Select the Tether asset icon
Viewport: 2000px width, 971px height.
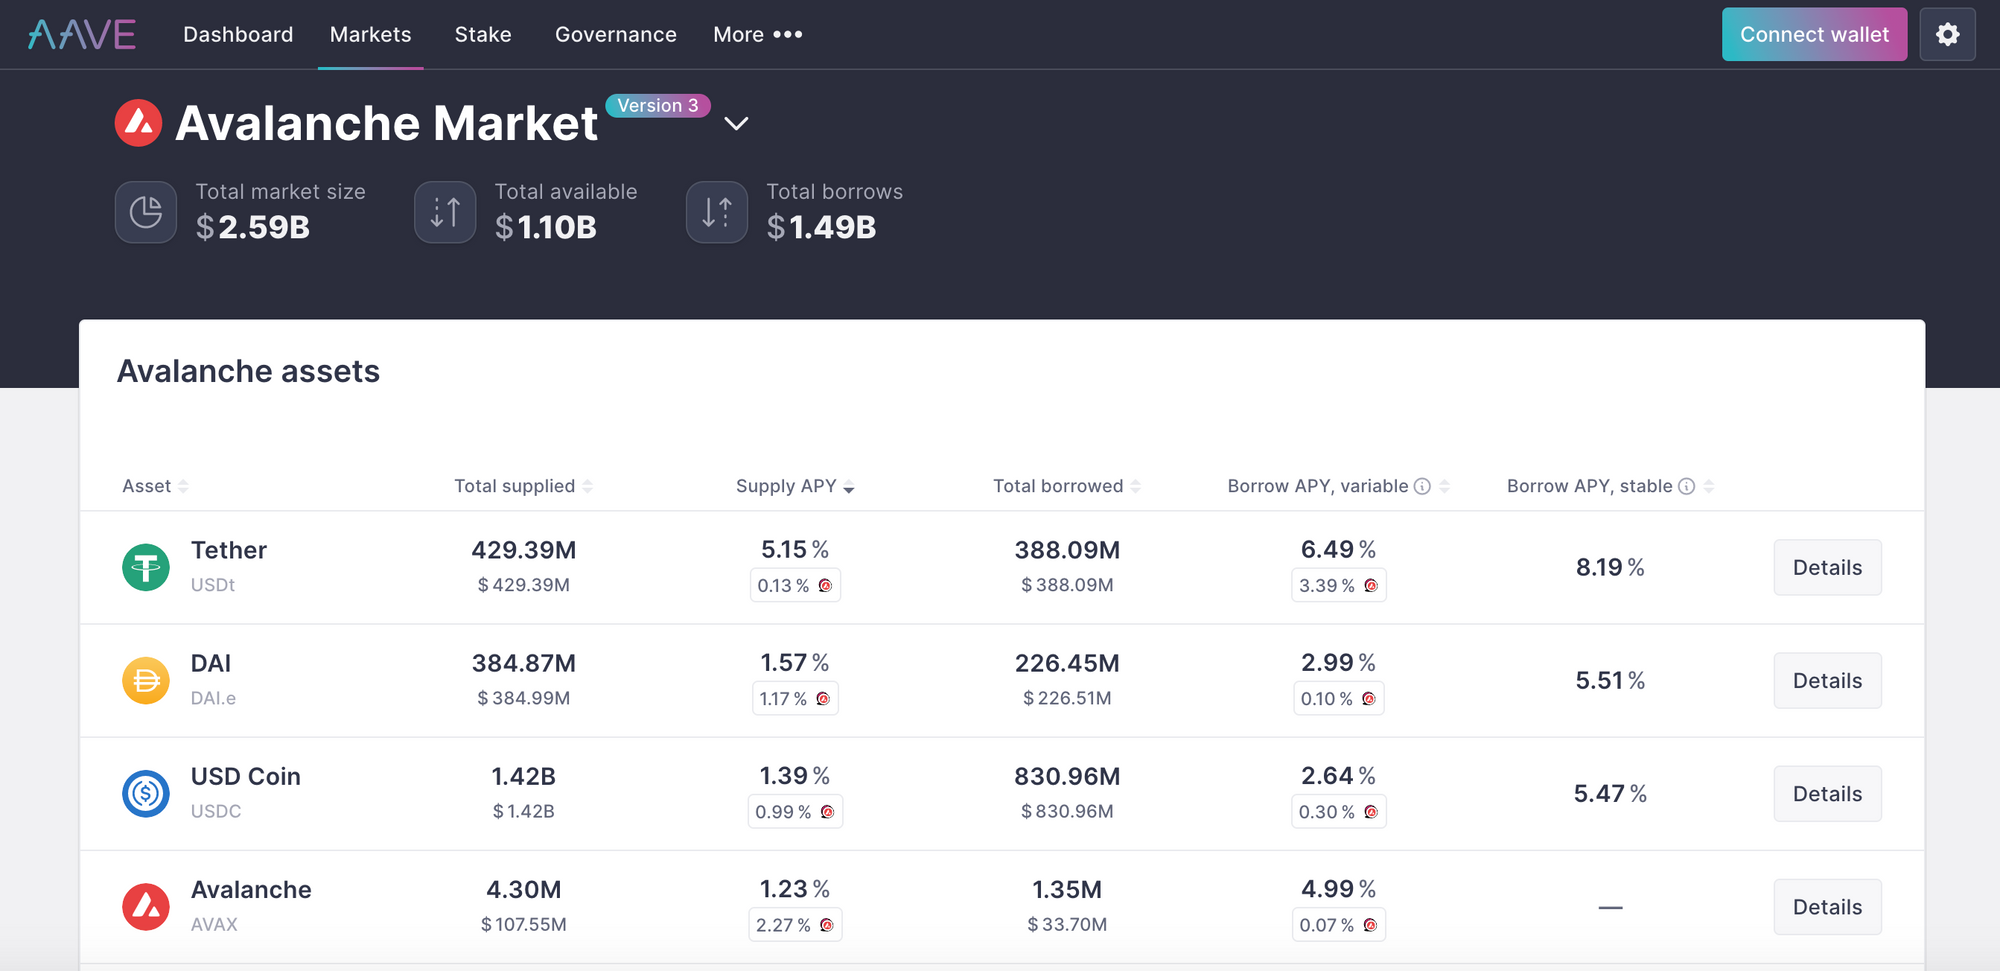(146, 567)
